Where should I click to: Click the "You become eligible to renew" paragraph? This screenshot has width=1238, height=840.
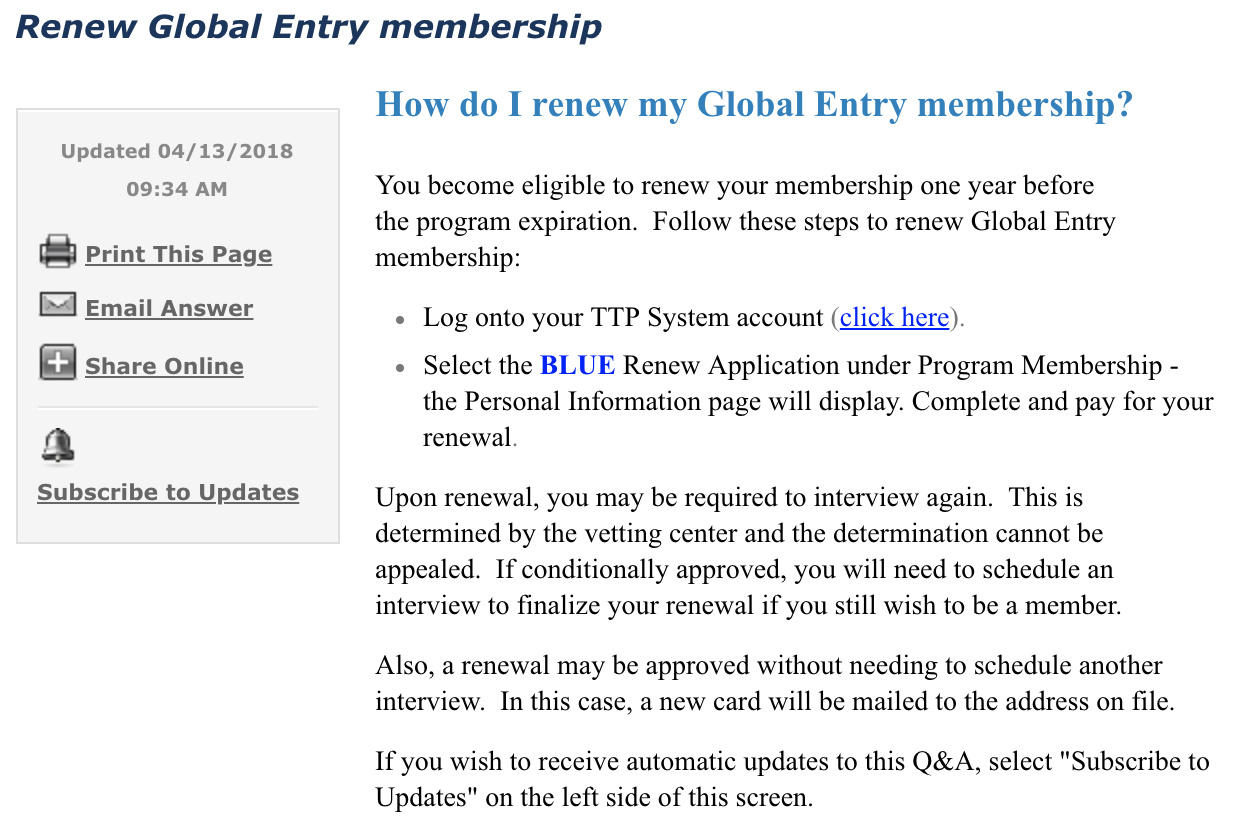pyautogui.click(x=744, y=221)
